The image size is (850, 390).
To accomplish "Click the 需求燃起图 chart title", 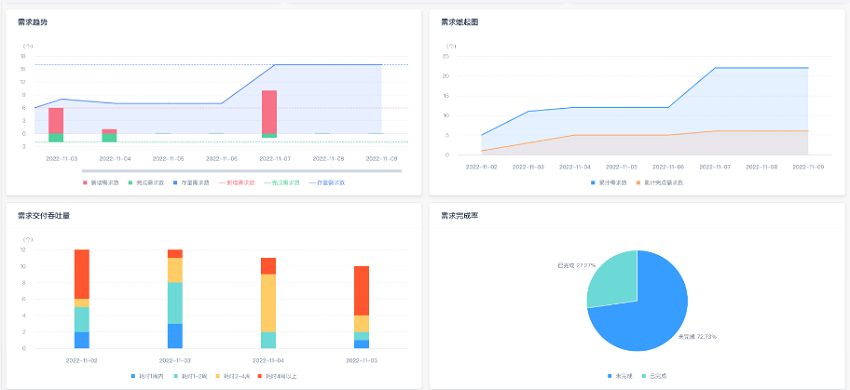I will (x=460, y=22).
